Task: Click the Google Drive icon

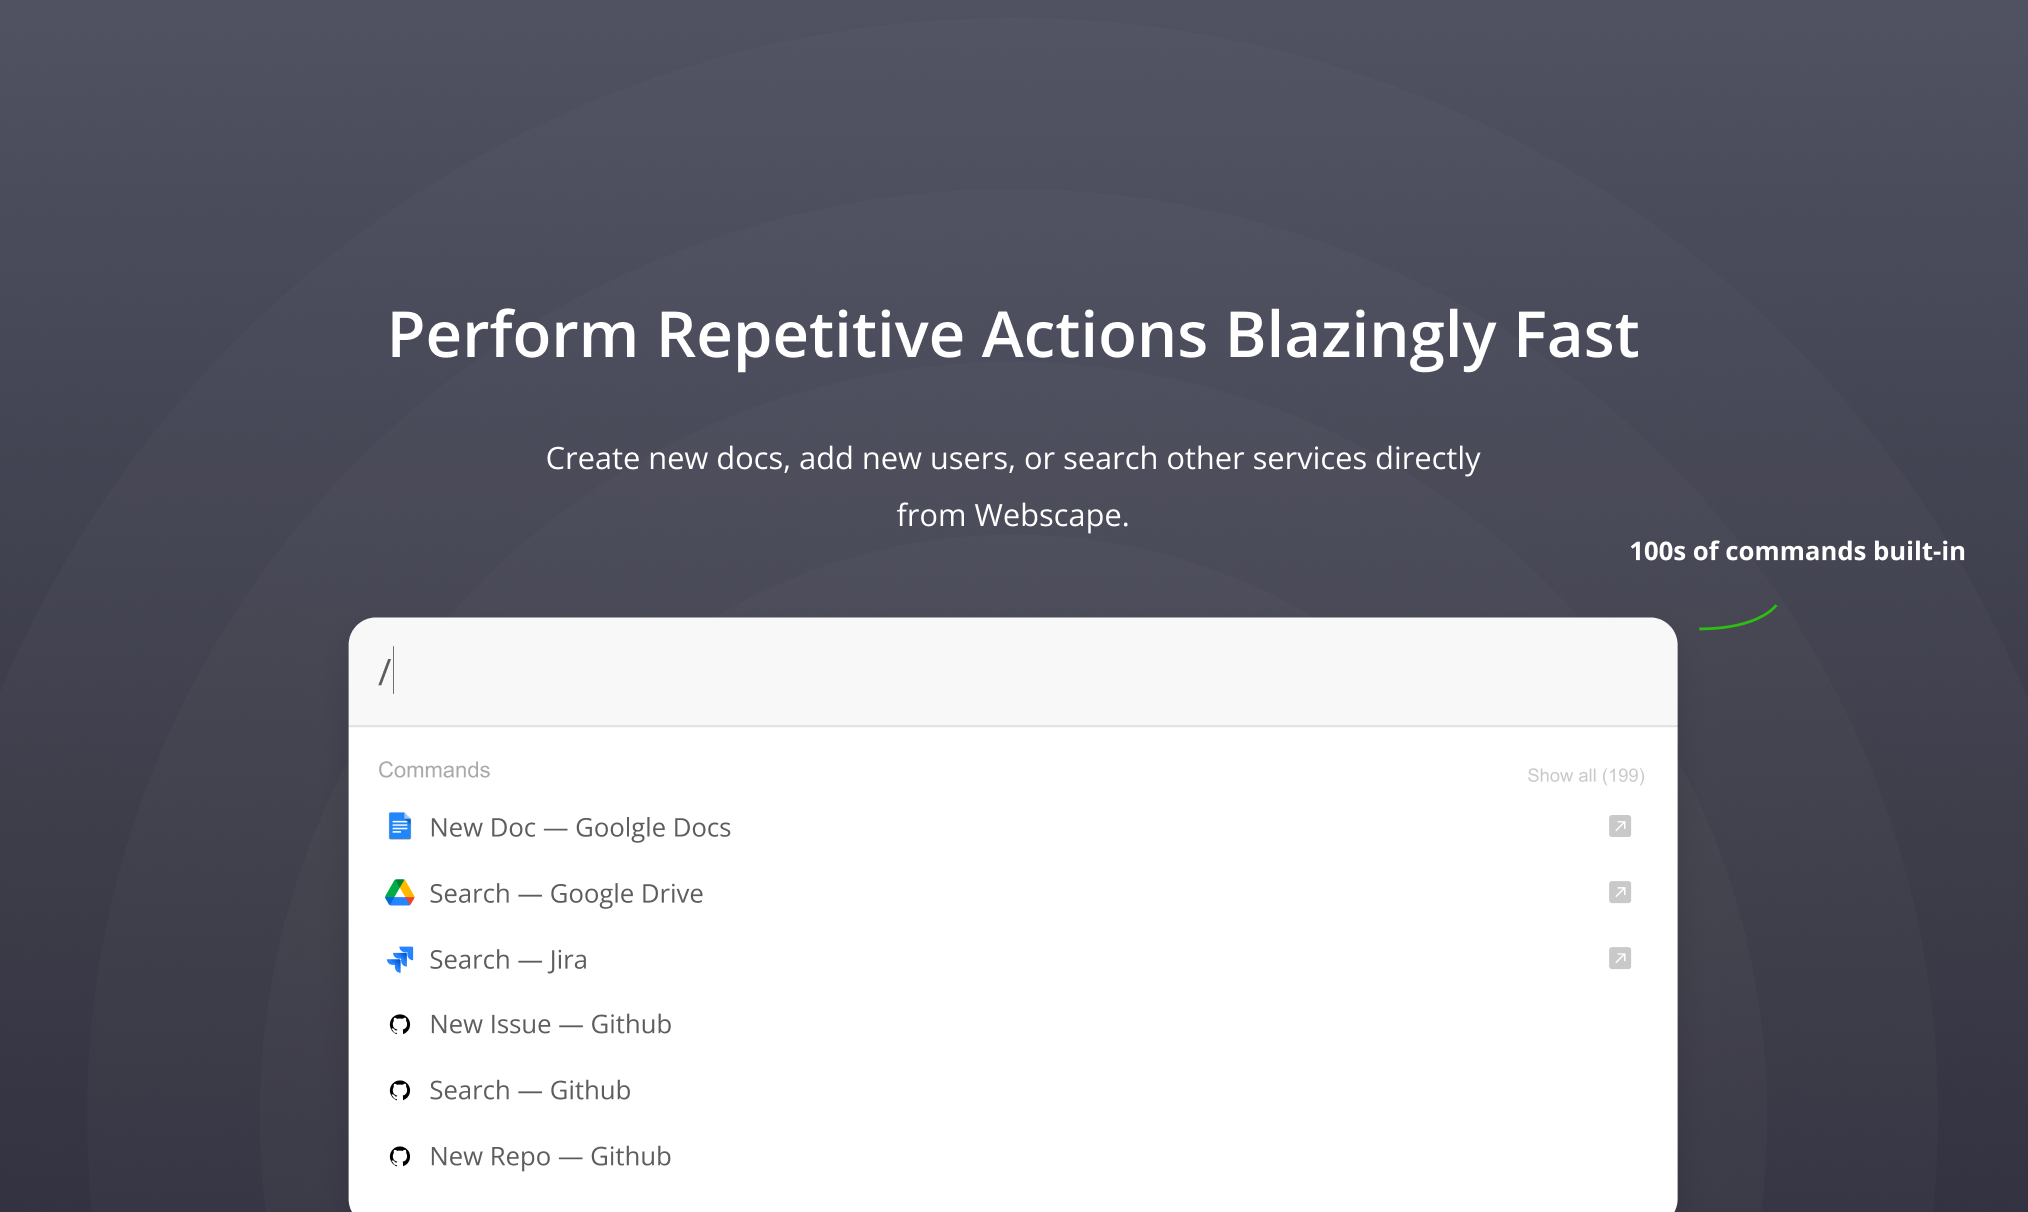Action: [x=400, y=892]
